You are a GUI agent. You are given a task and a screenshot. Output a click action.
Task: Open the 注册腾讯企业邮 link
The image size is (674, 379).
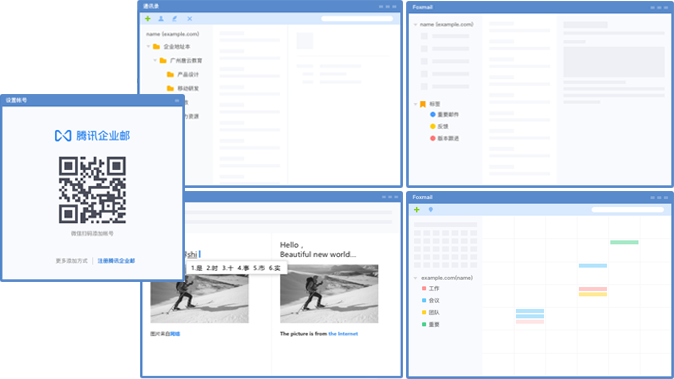116,261
